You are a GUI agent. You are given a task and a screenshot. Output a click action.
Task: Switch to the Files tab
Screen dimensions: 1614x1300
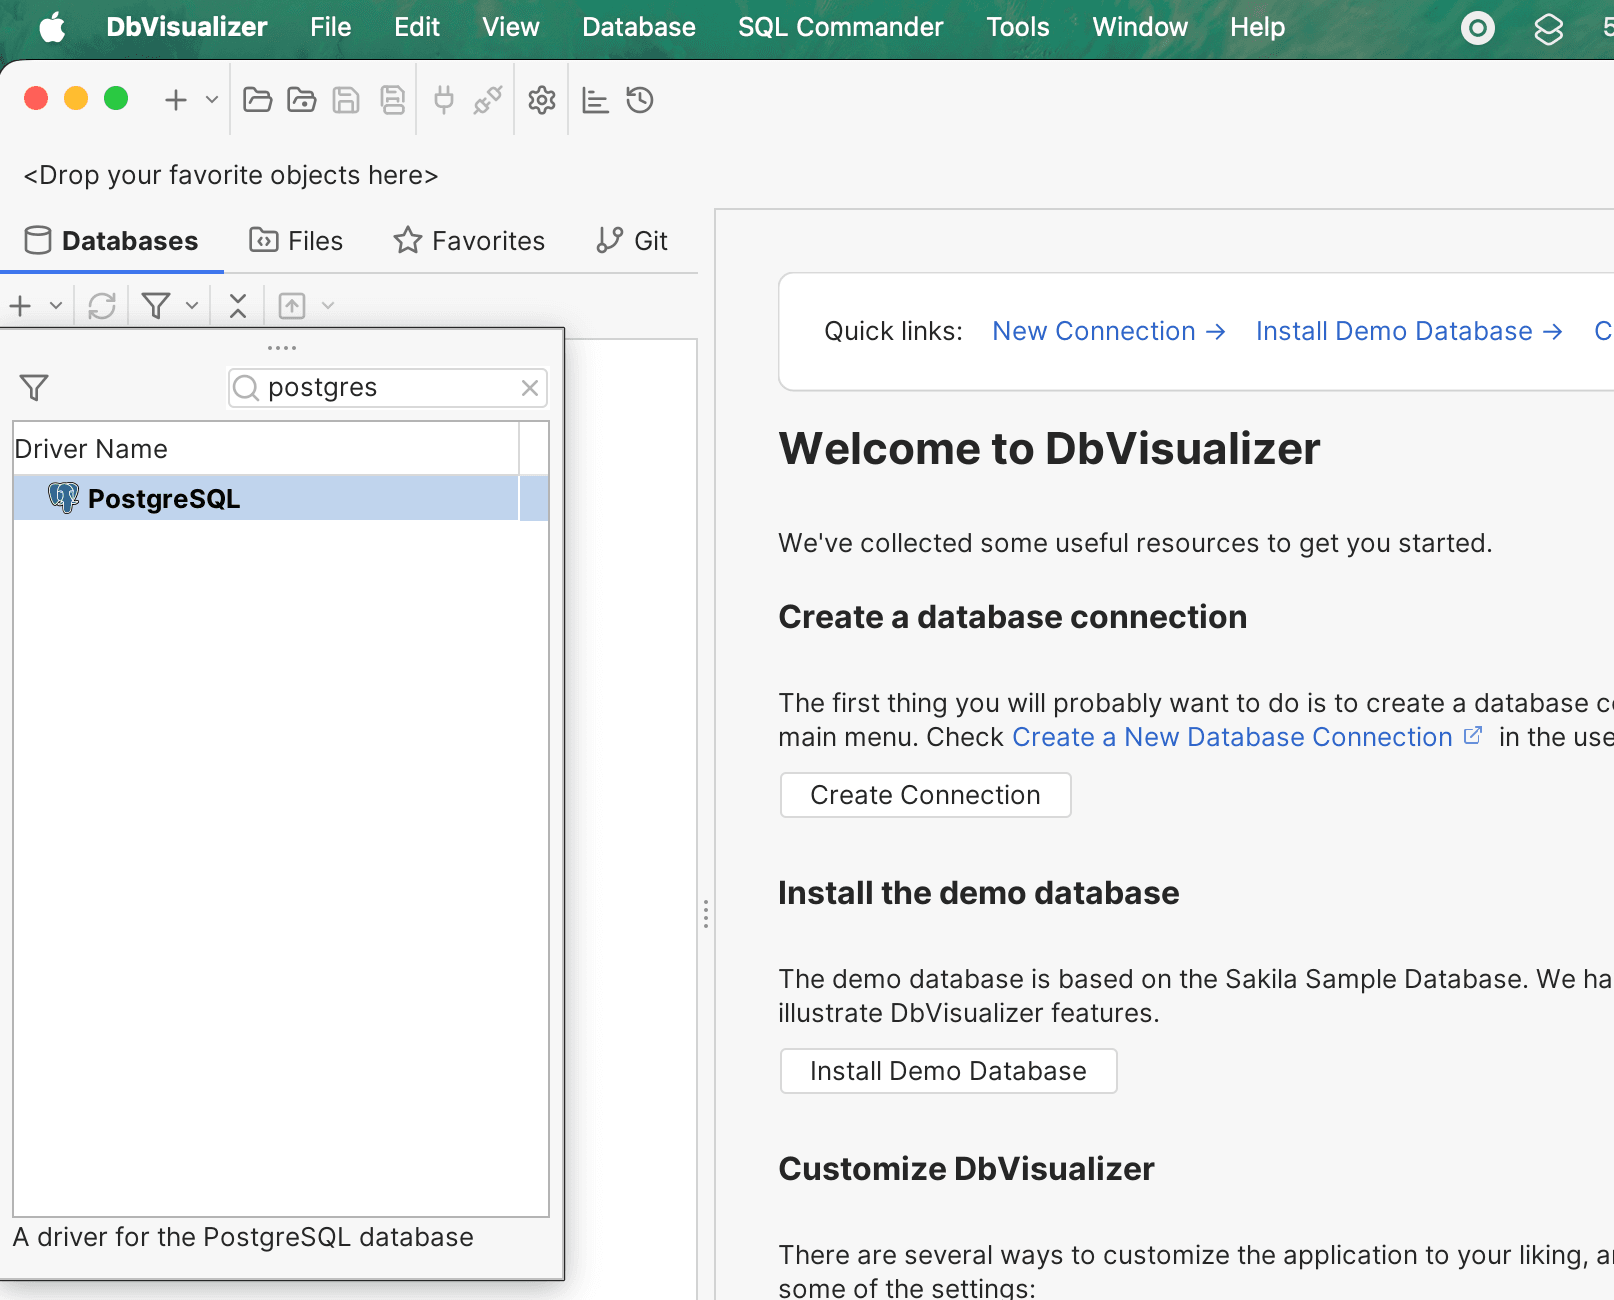[296, 240]
